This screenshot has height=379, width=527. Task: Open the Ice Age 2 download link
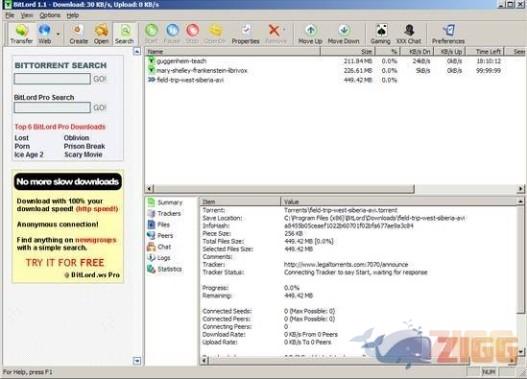(x=29, y=155)
